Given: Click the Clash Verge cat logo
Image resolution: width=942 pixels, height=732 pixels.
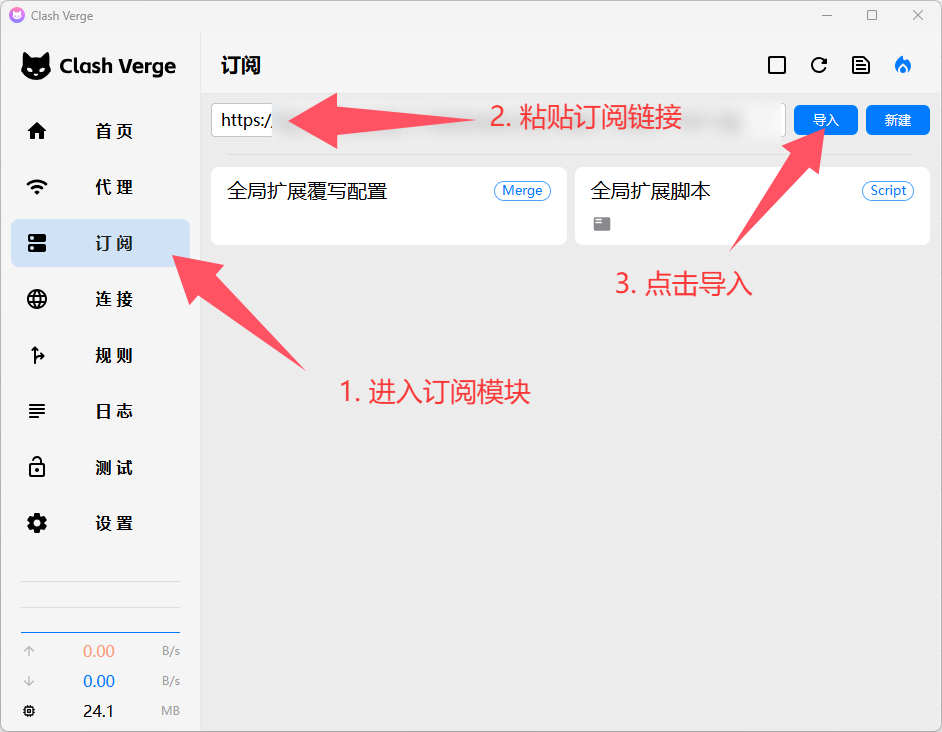Looking at the screenshot, I should click(36, 66).
